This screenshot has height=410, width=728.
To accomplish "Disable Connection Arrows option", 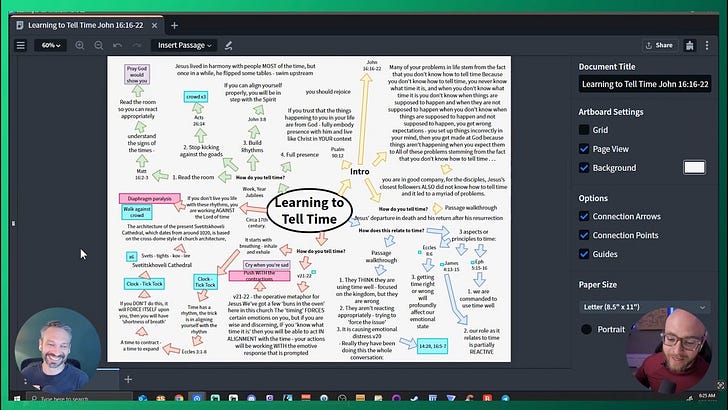I will [x=584, y=216].
